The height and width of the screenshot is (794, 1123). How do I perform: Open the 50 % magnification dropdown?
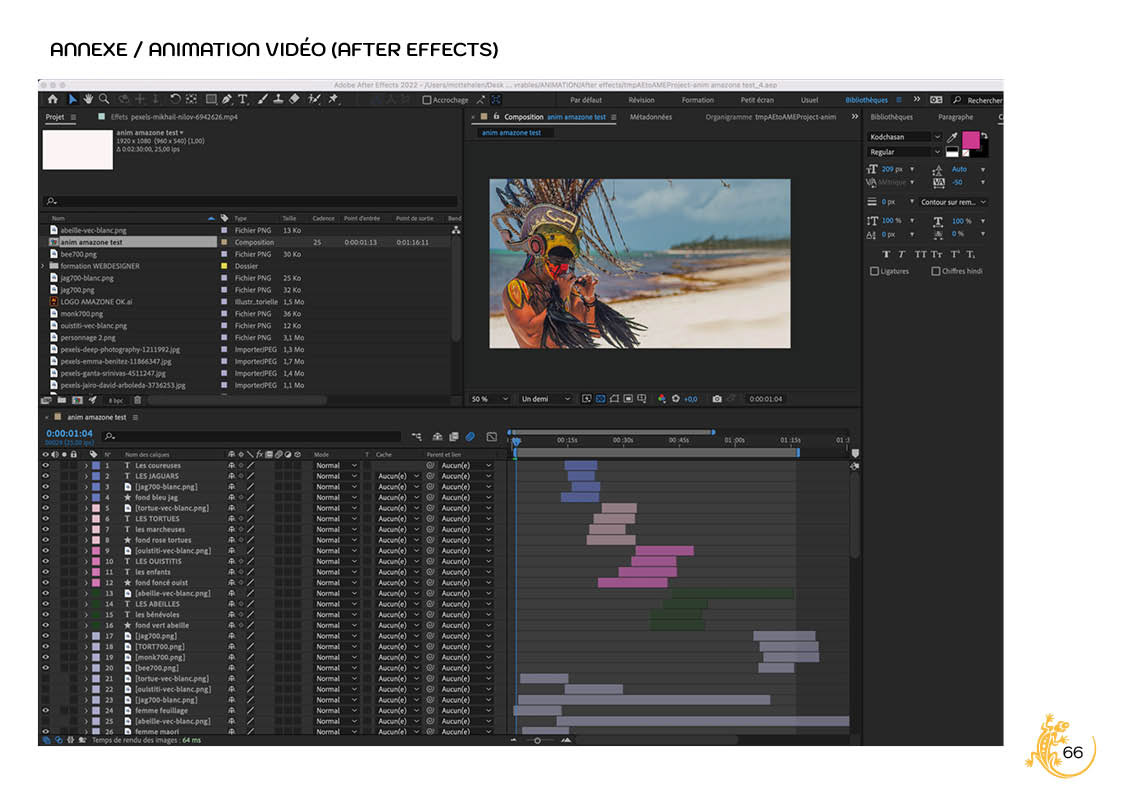tap(490, 399)
